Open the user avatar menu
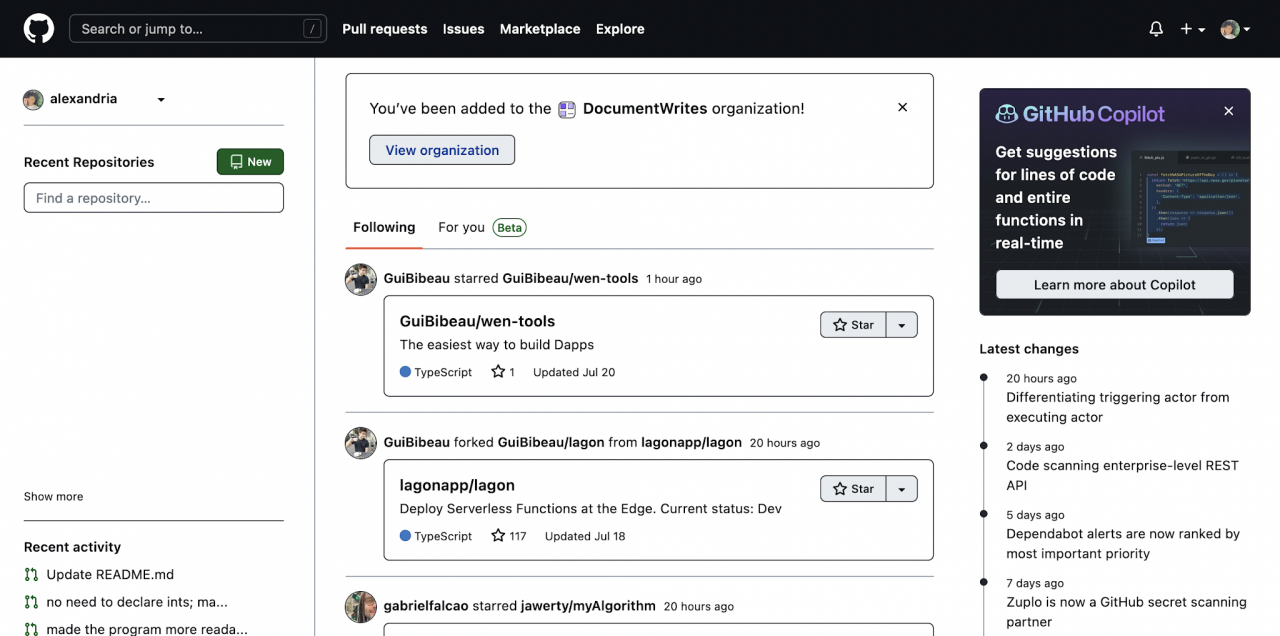 click(1235, 29)
